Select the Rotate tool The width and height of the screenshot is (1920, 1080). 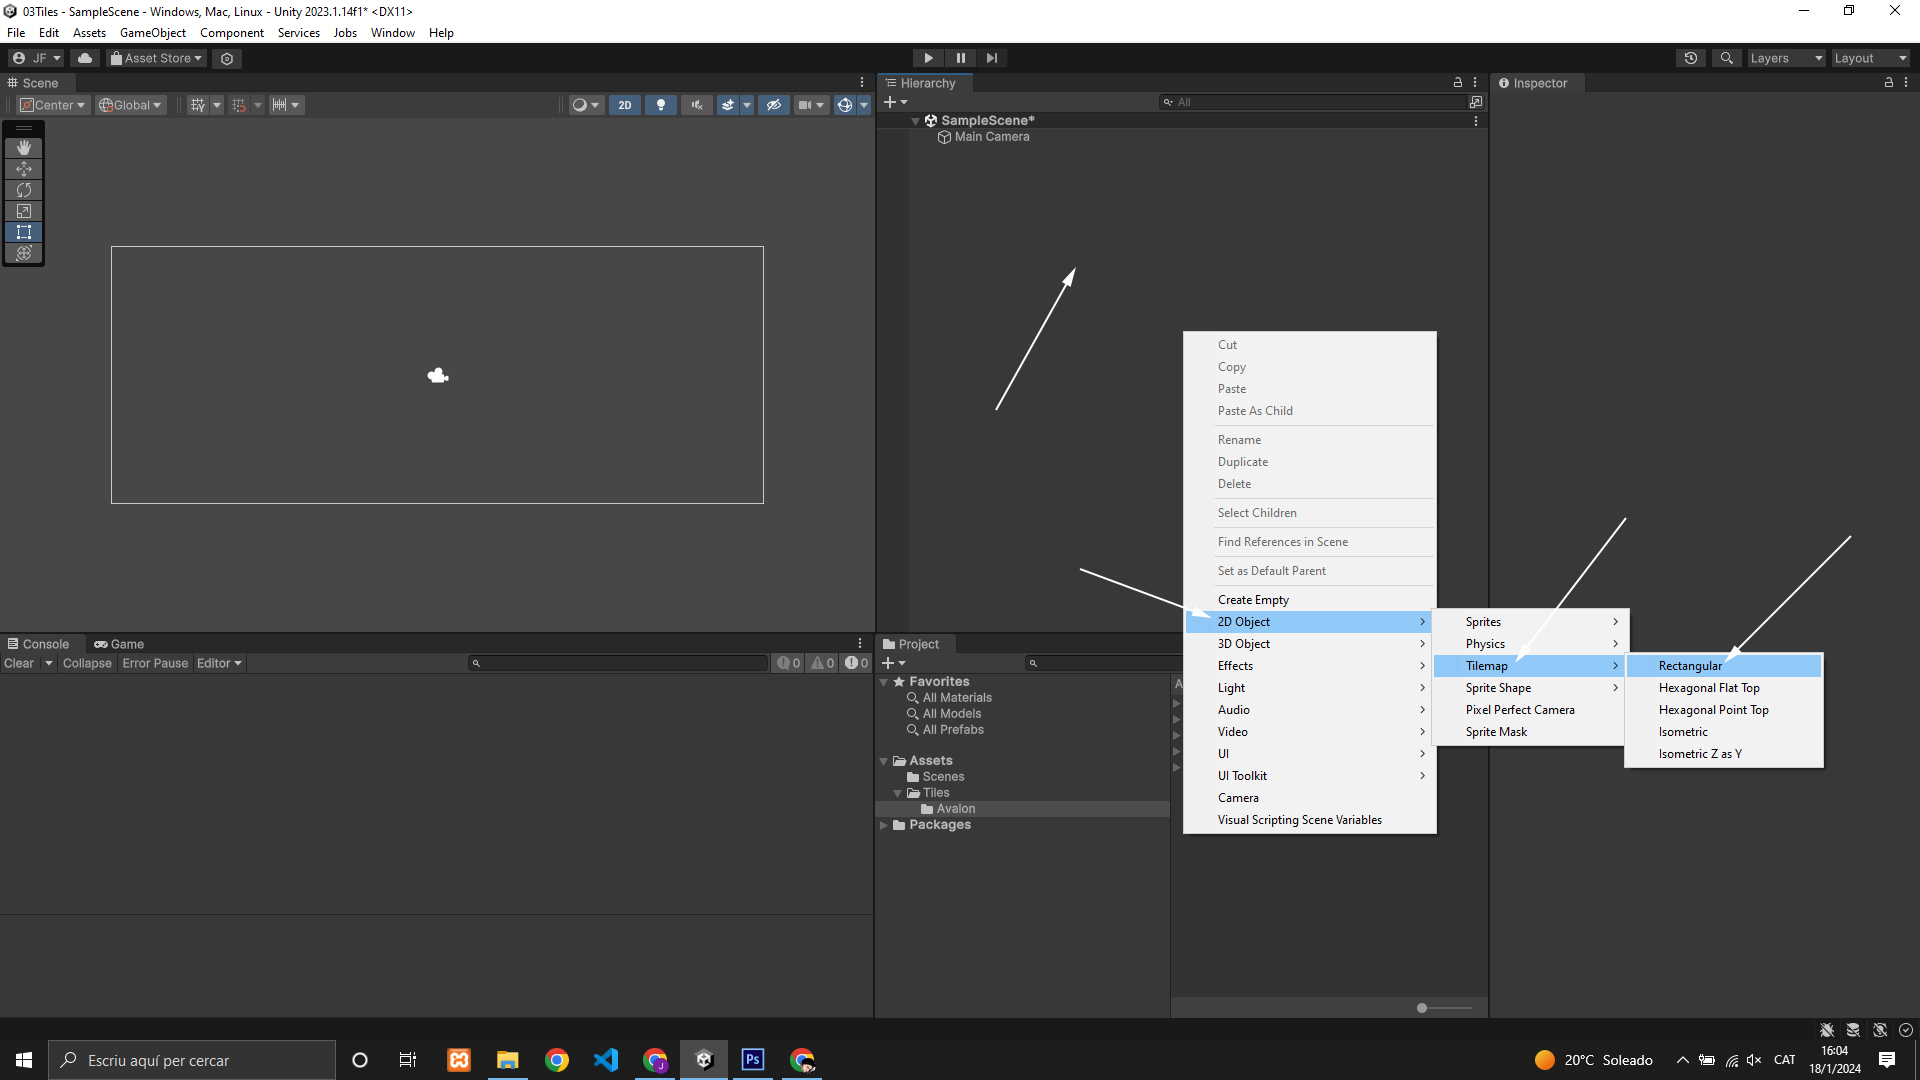pos(24,190)
